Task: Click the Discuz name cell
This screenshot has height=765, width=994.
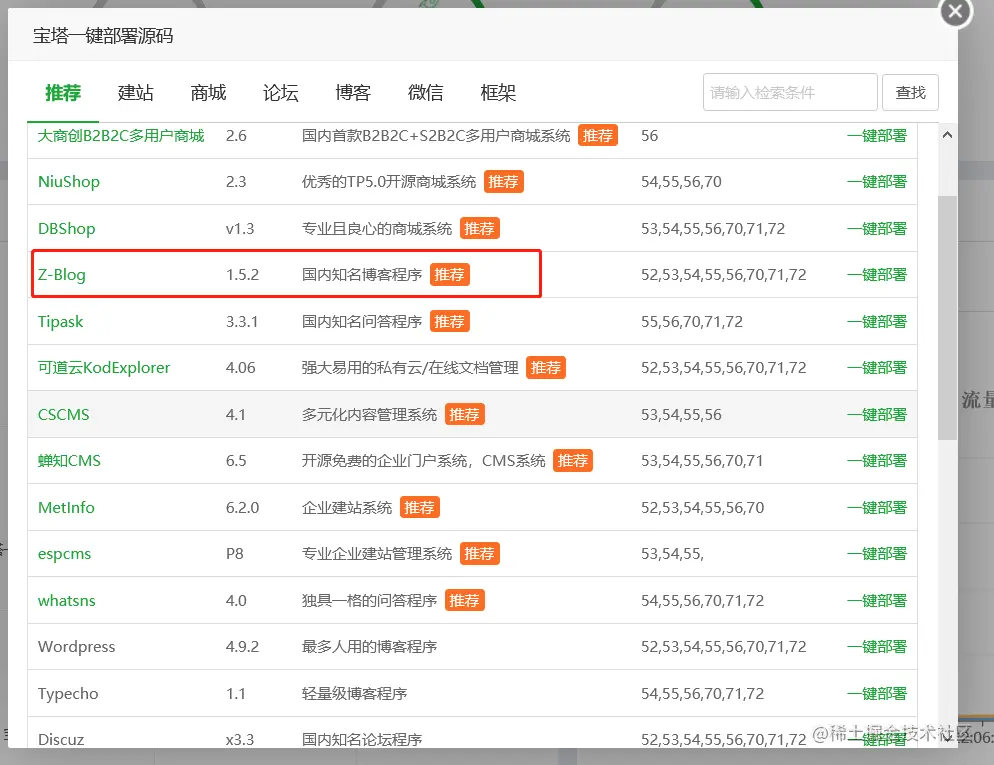Action: coord(61,740)
